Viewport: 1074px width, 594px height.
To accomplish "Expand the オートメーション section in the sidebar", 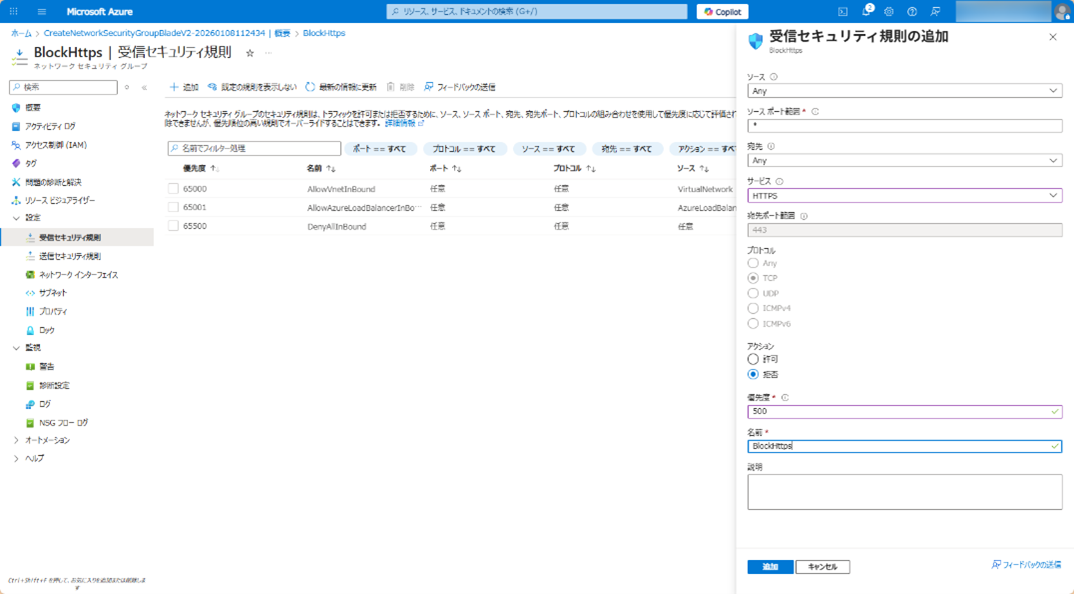I will click(x=16, y=440).
